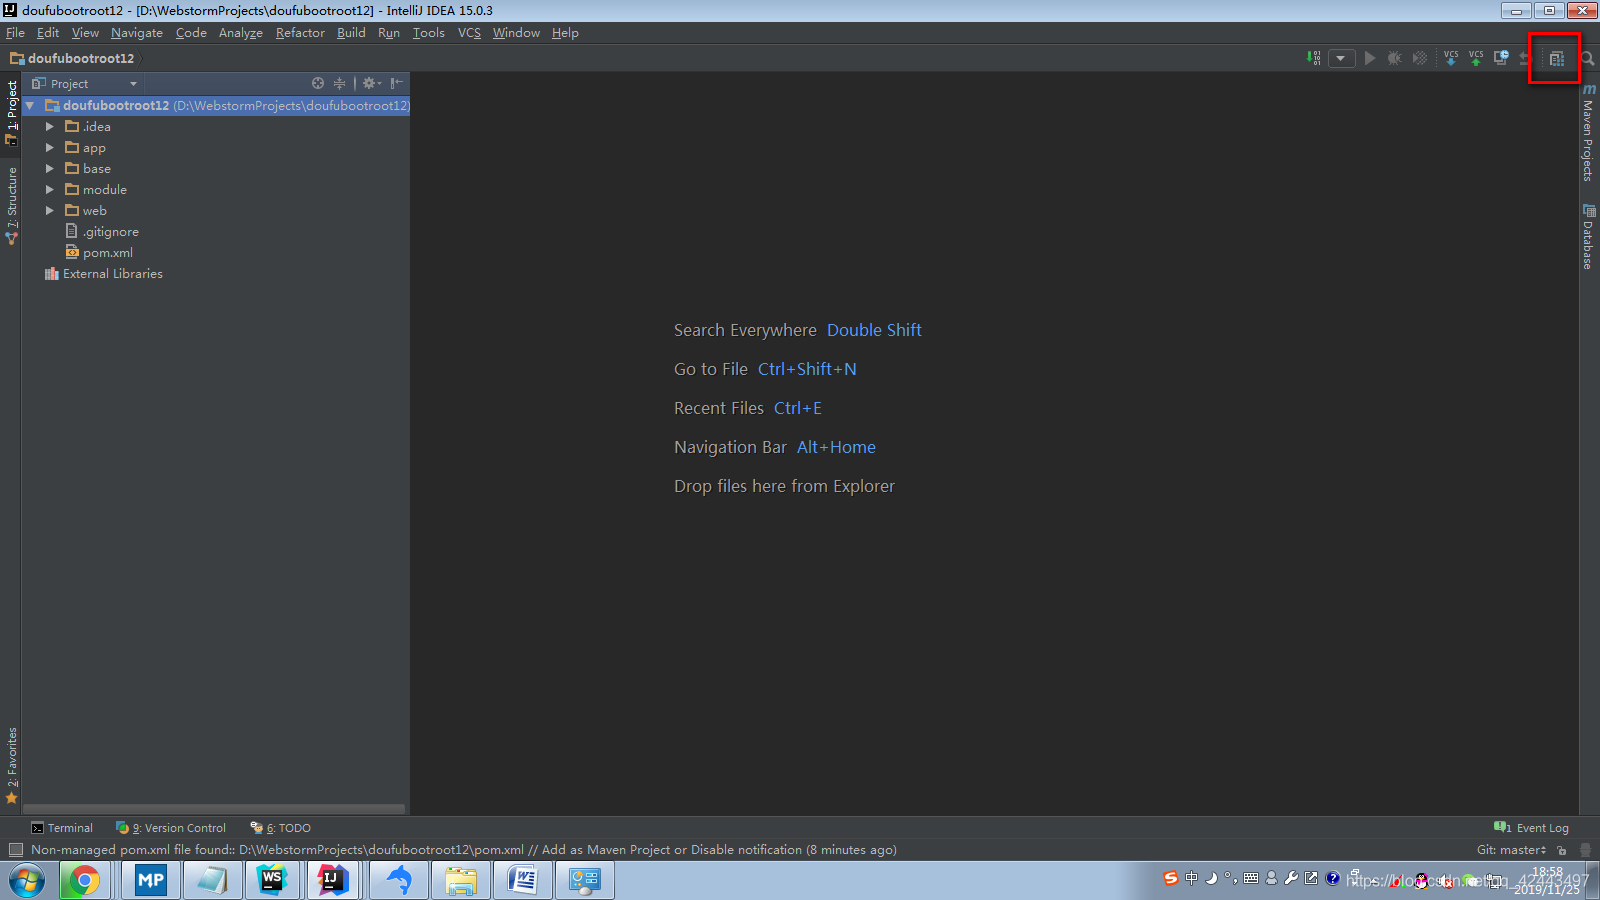Click the Search Everywhere magnifier icon

click(x=1587, y=58)
